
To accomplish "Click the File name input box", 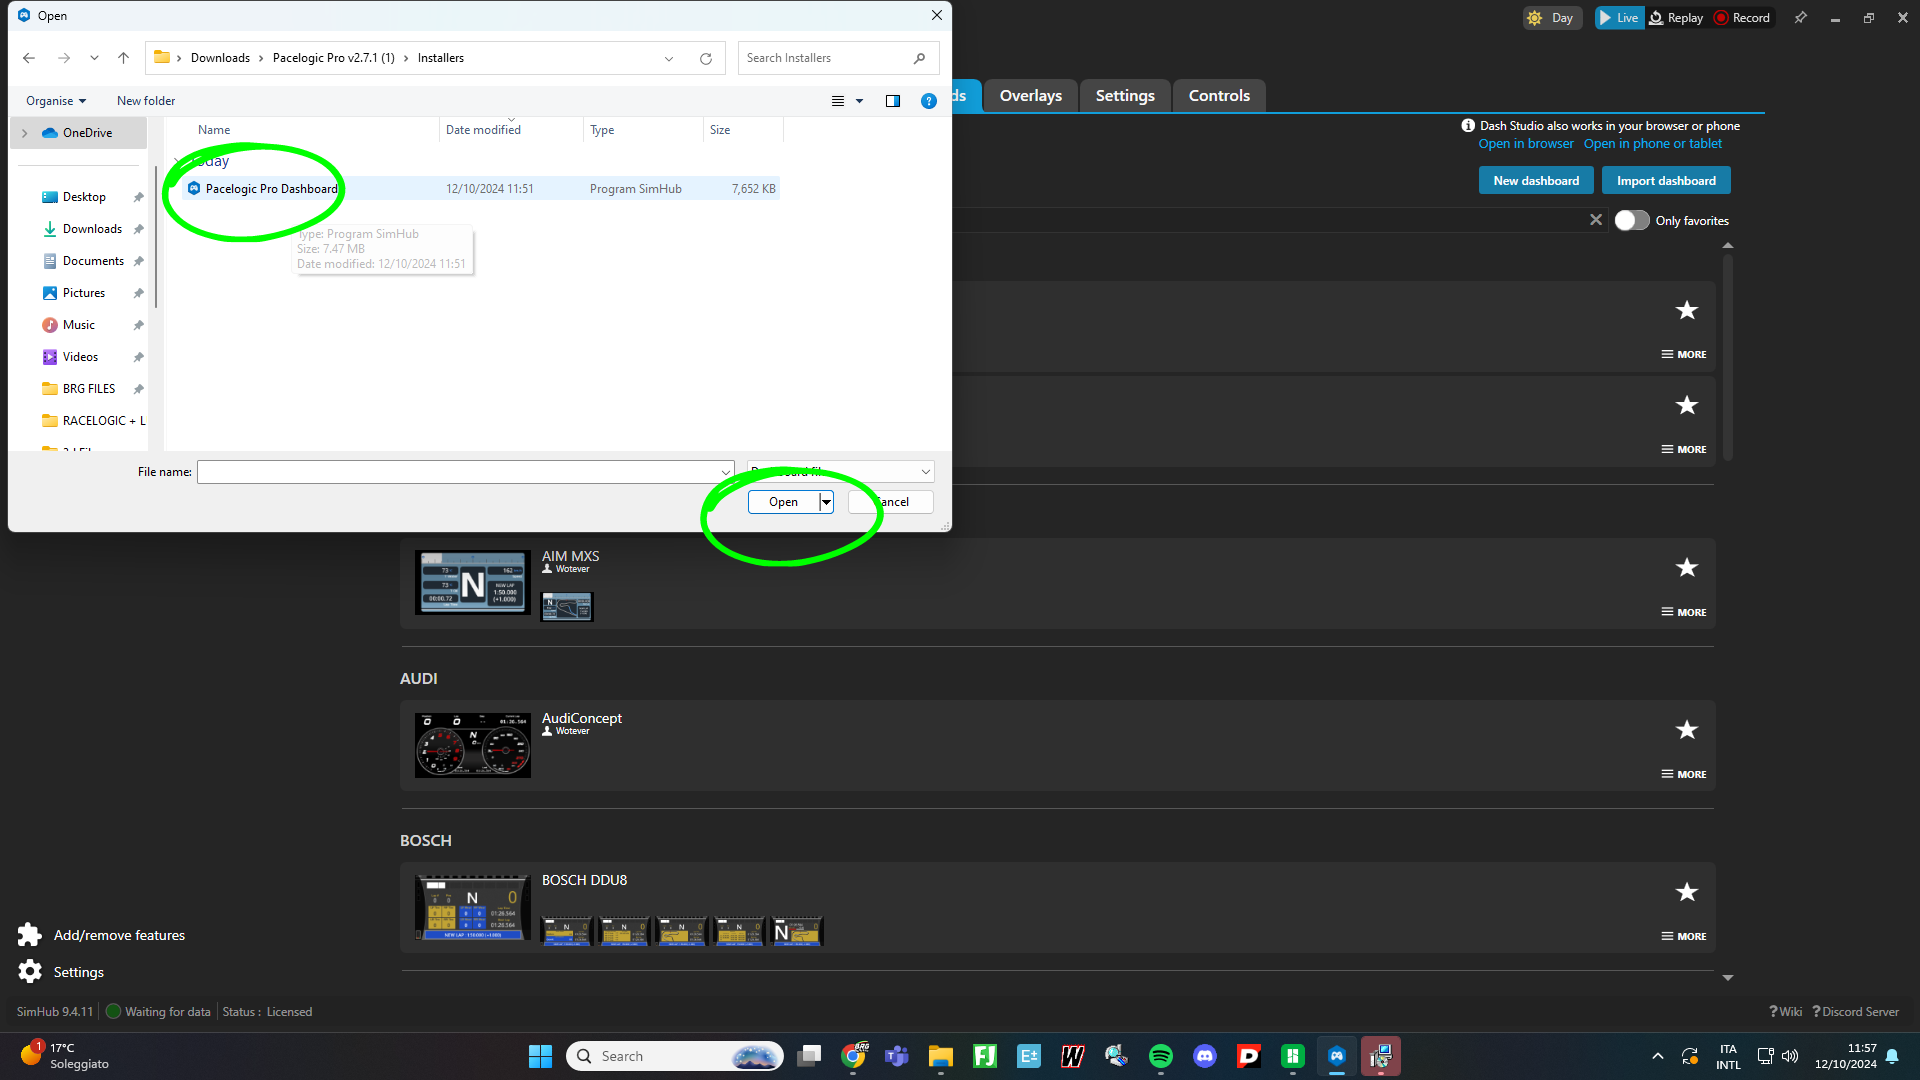I will pyautogui.click(x=465, y=472).
